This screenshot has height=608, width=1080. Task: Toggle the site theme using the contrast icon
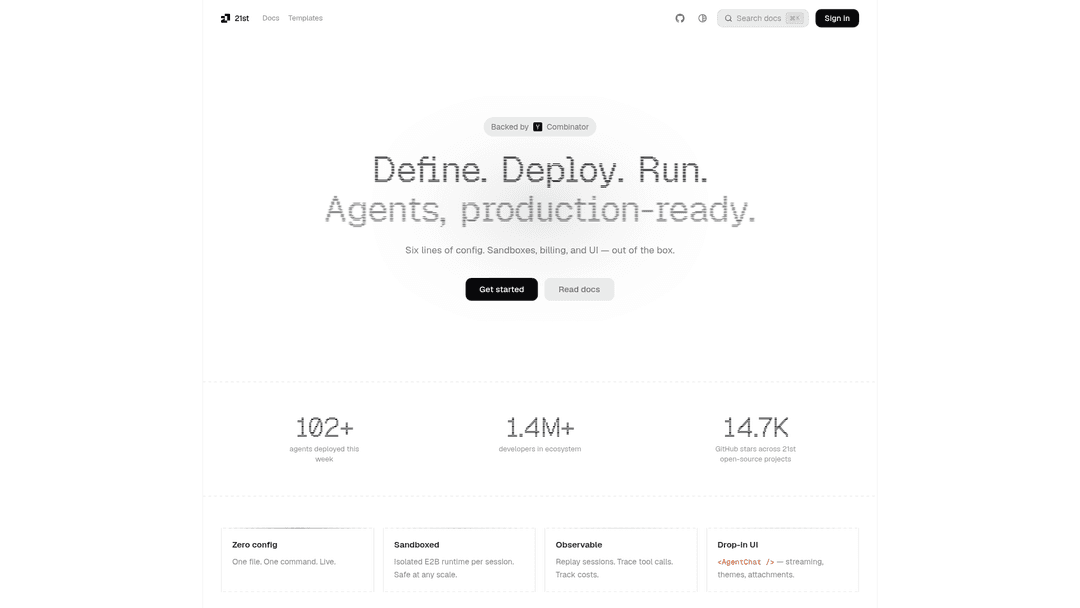click(702, 17)
